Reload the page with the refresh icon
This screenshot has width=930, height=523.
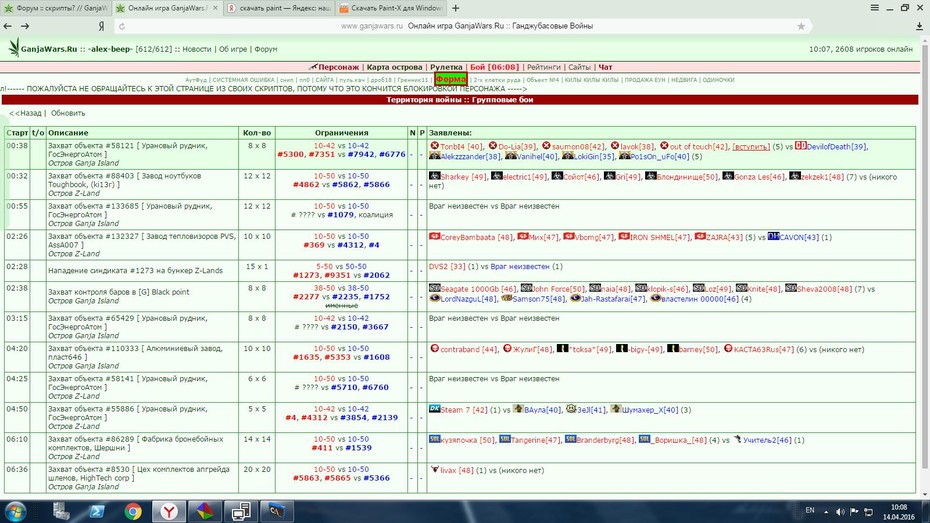[x=122, y=26]
